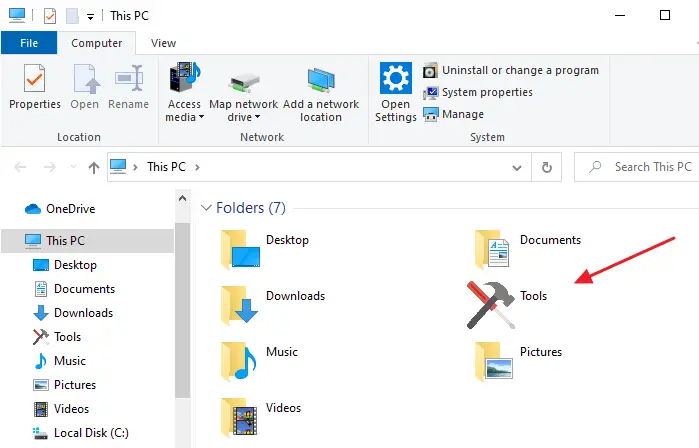Screen dimensions: 699x448
Task: Open System properties in the ribbon
Action: [x=477, y=92]
